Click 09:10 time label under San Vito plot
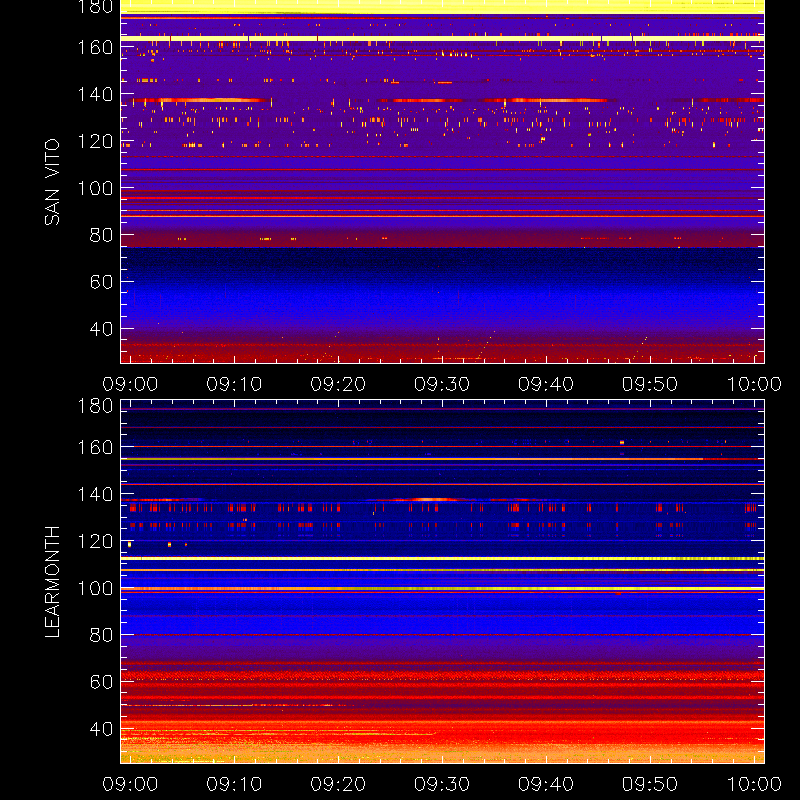 [234, 384]
